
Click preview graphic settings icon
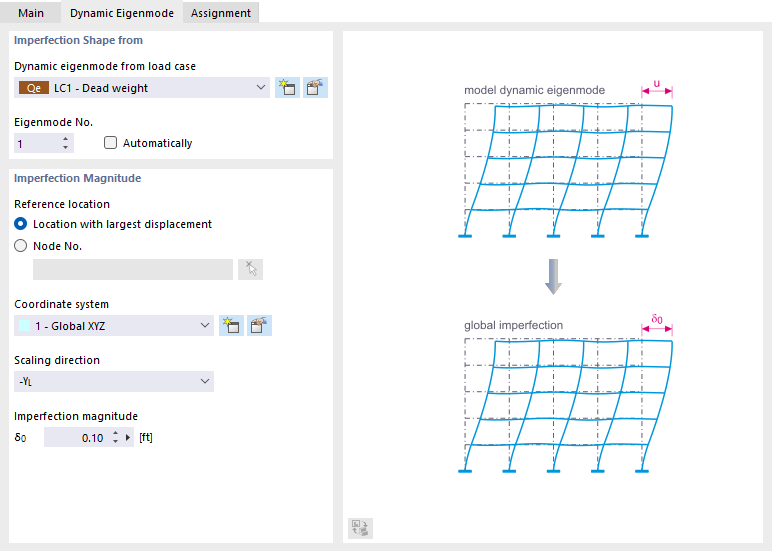[360, 529]
